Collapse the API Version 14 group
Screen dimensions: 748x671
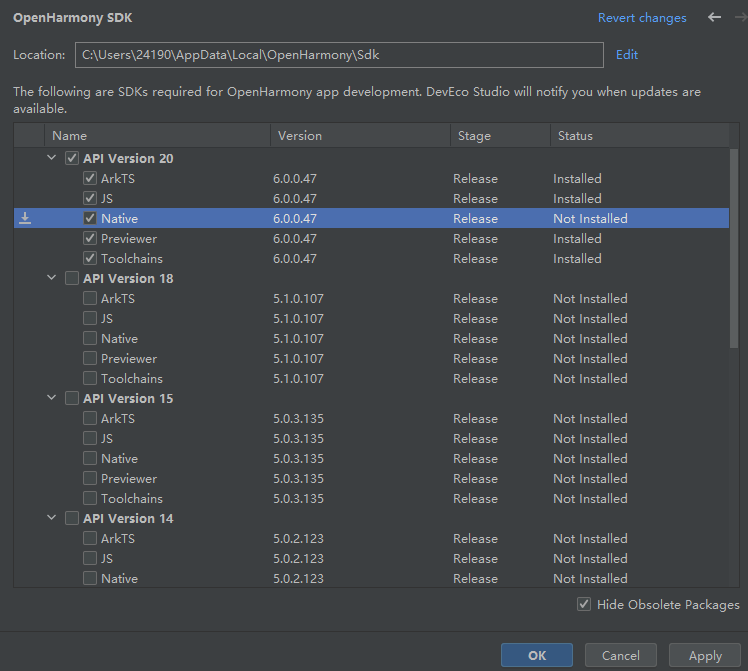coord(52,518)
